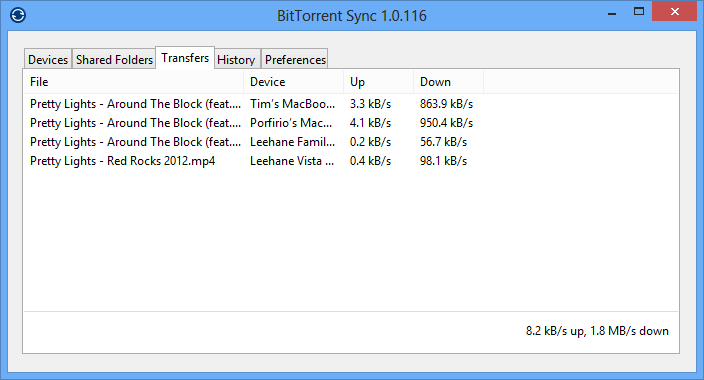This screenshot has height=380, width=704.
Task: Switch to the Devices tab
Action: 48,59
